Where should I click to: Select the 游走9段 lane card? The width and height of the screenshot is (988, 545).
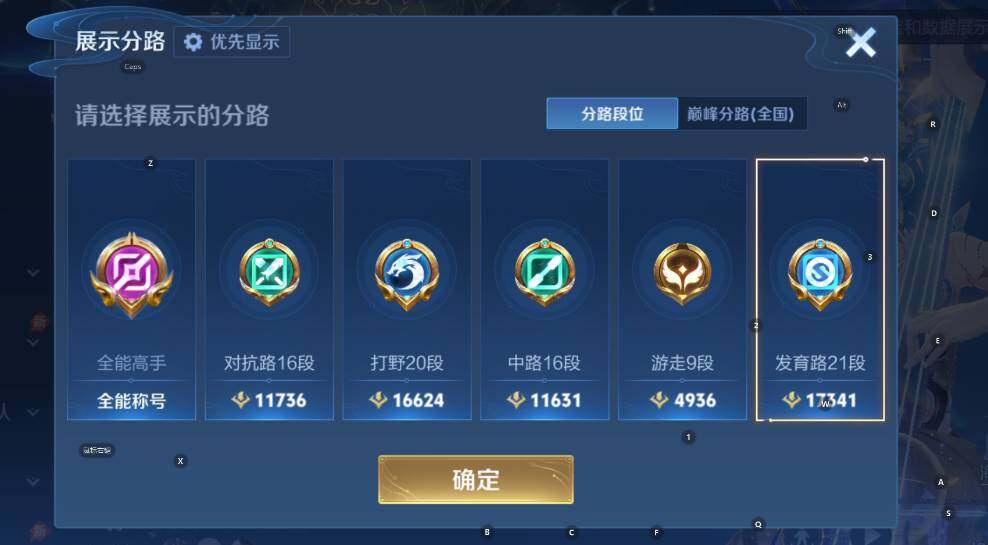coord(682,289)
